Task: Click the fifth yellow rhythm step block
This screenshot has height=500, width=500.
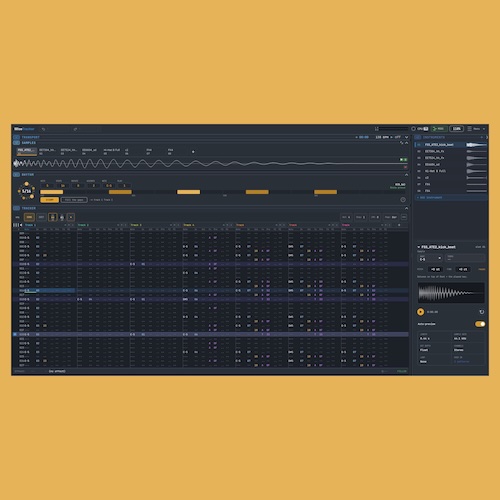Action: pyautogui.click(x=326, y=192)
